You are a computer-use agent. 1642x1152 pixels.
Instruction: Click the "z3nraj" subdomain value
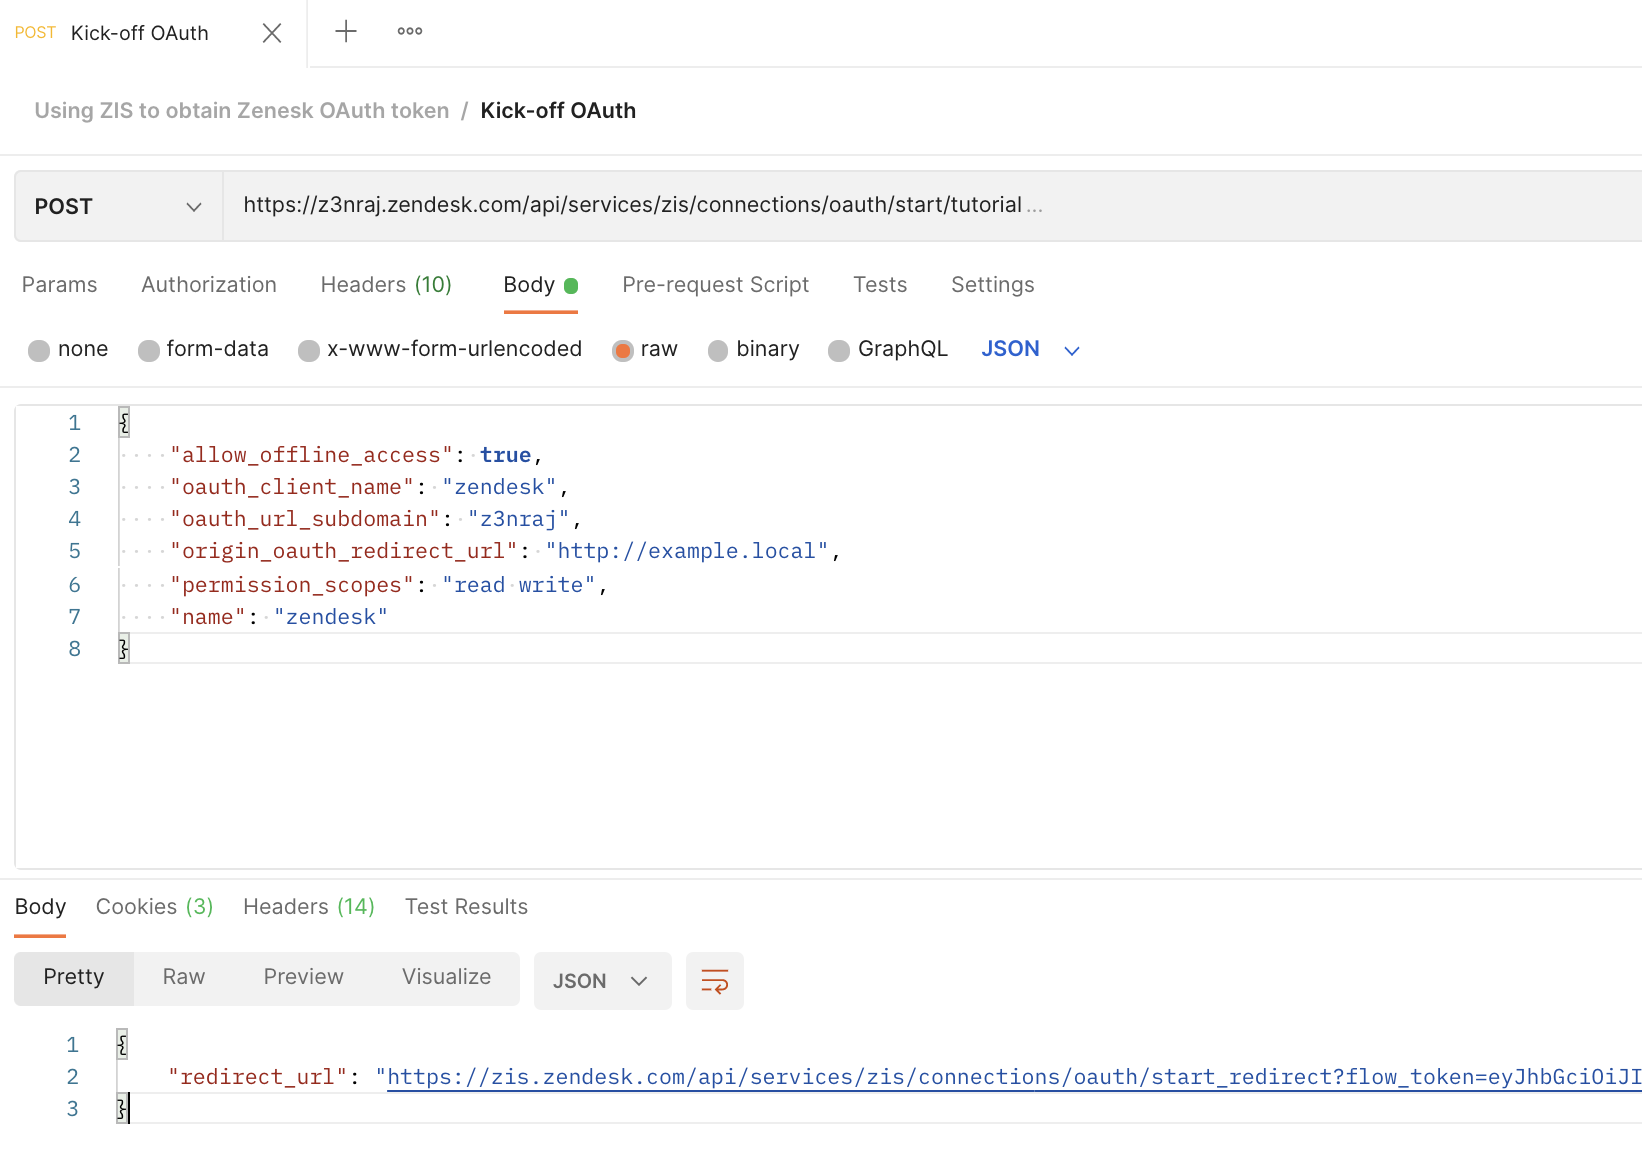pyautogui.click(x=518, y=519)
